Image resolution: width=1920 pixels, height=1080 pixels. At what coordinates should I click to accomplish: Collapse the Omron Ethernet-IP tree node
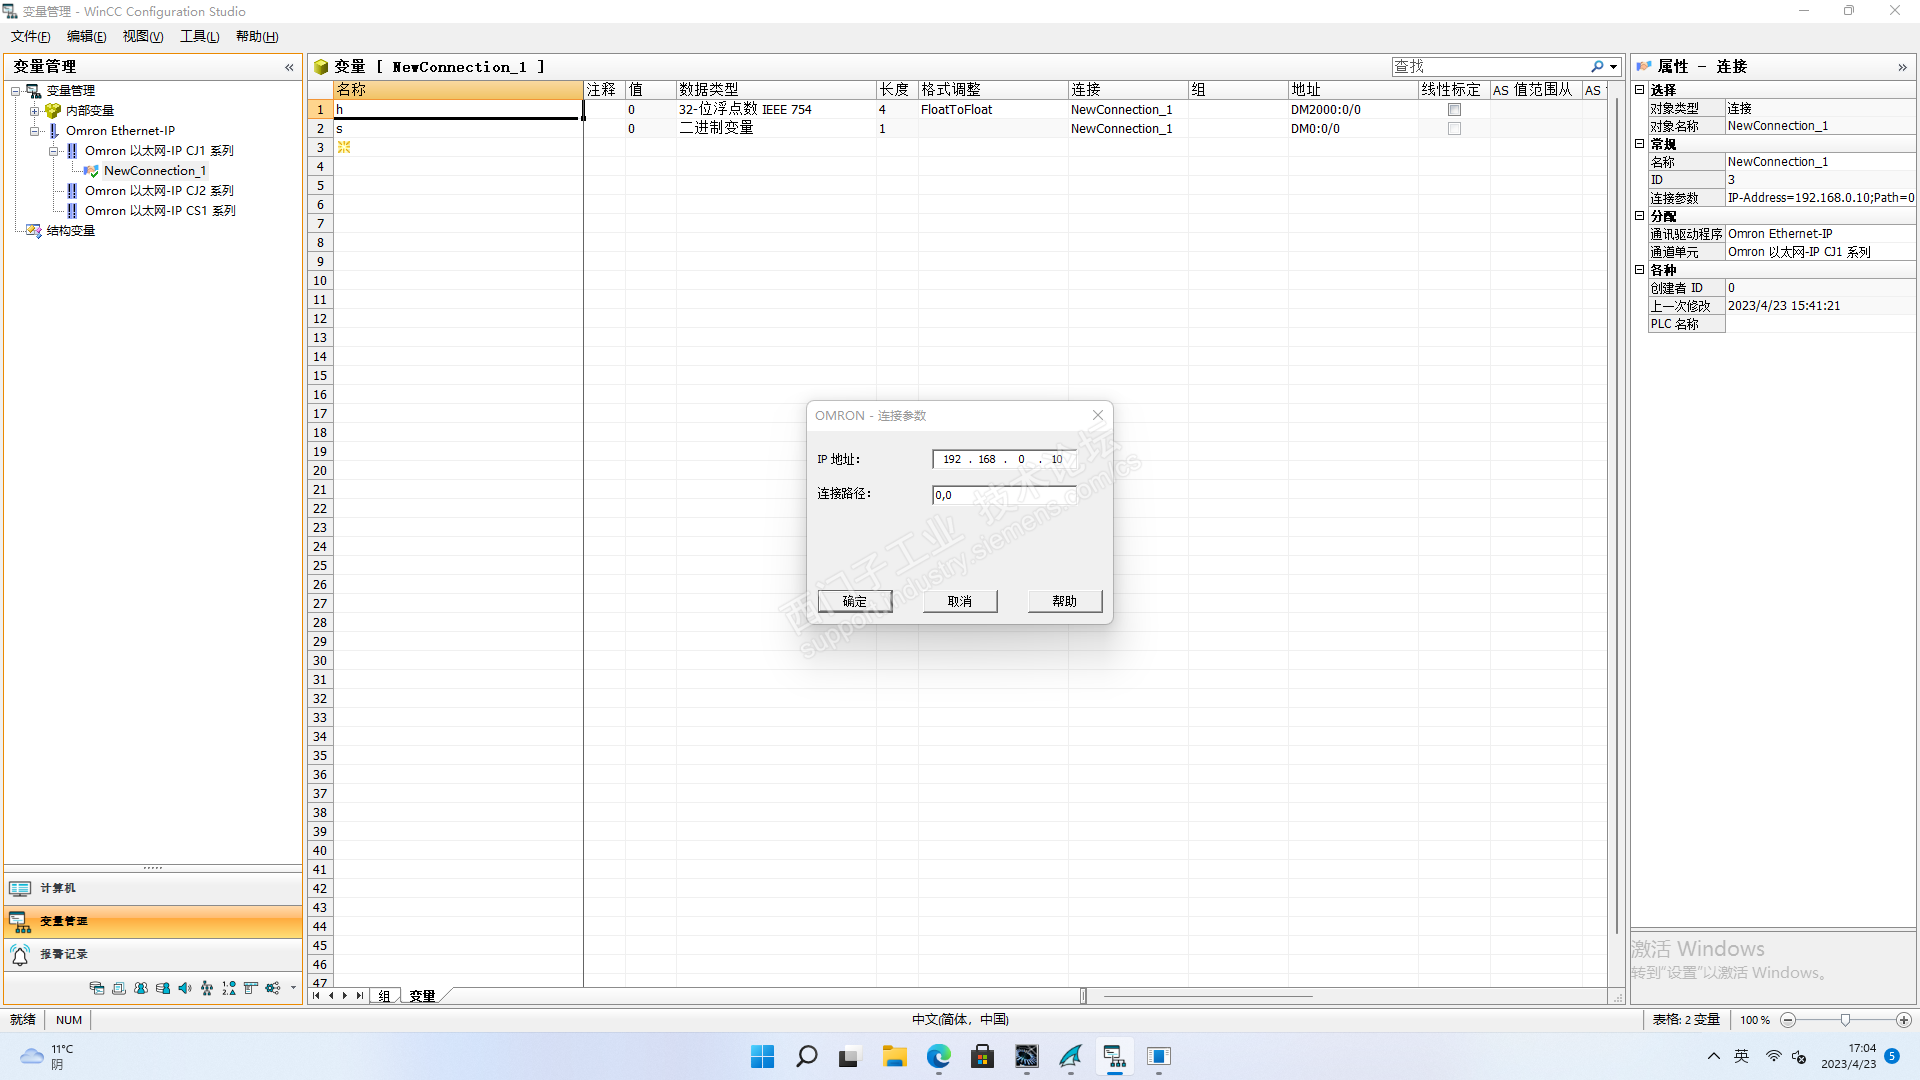[x=35, y=131]
